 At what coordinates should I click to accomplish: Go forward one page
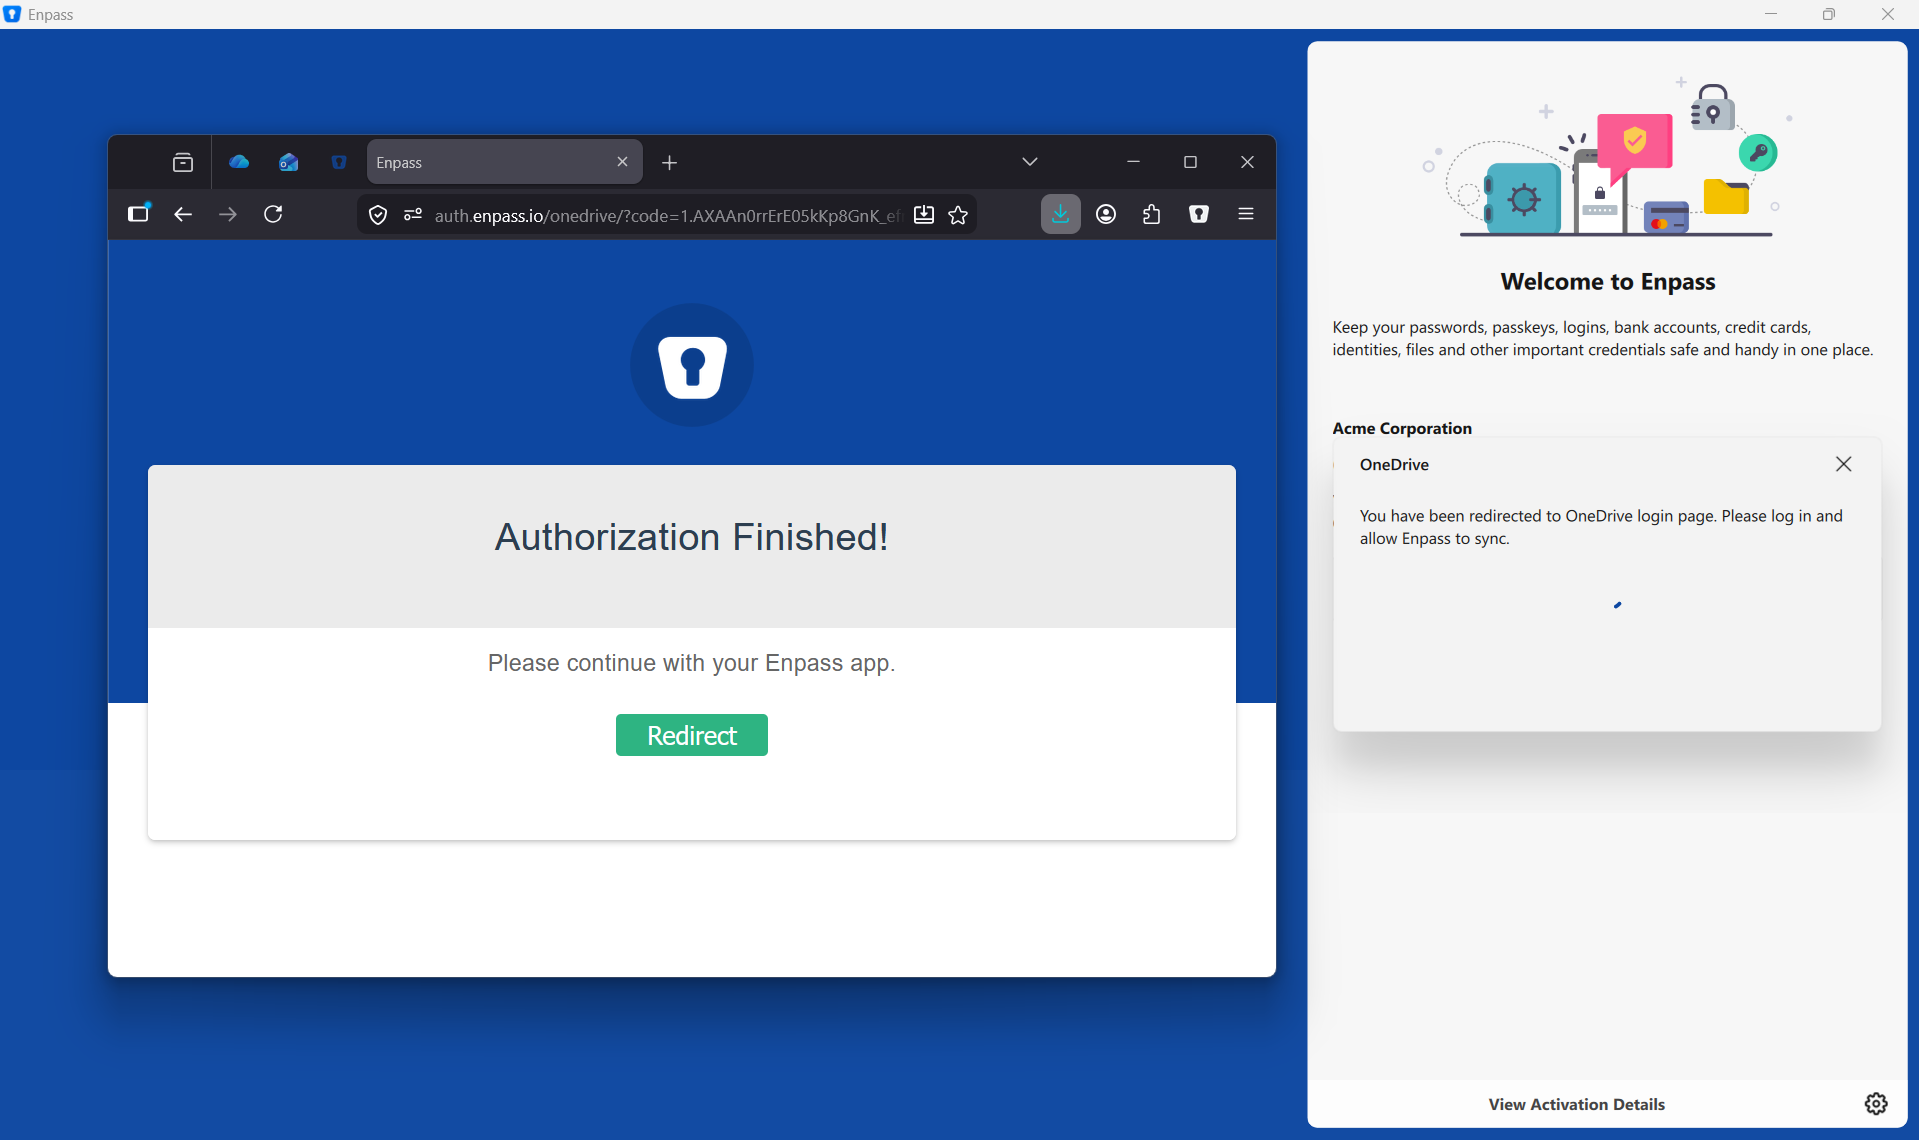coord(228,214)
